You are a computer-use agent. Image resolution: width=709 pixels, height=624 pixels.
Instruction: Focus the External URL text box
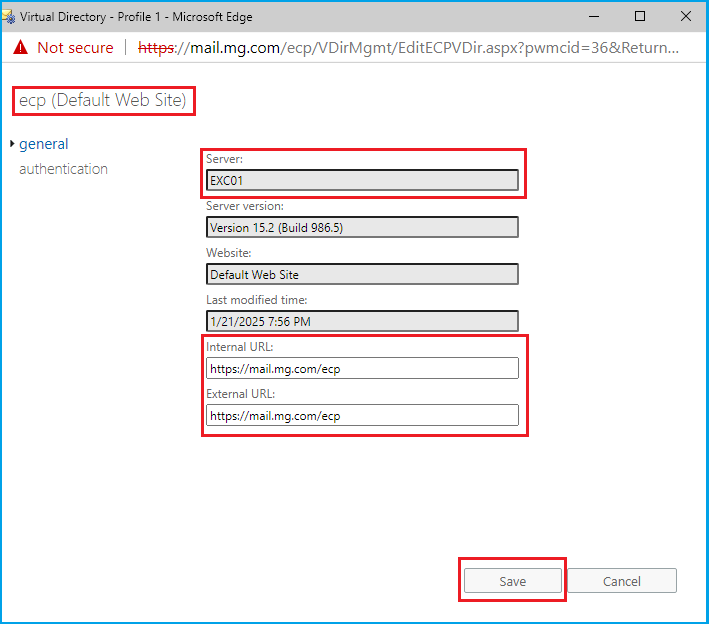pos(362,415)
